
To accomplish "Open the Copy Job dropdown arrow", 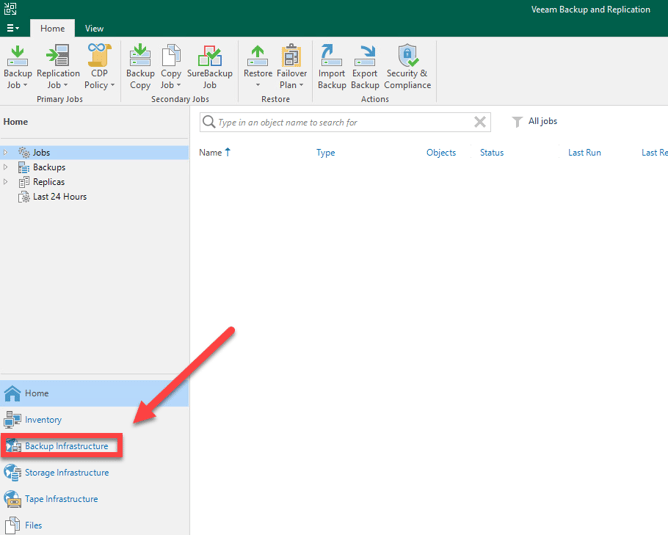I will [179, 85].
